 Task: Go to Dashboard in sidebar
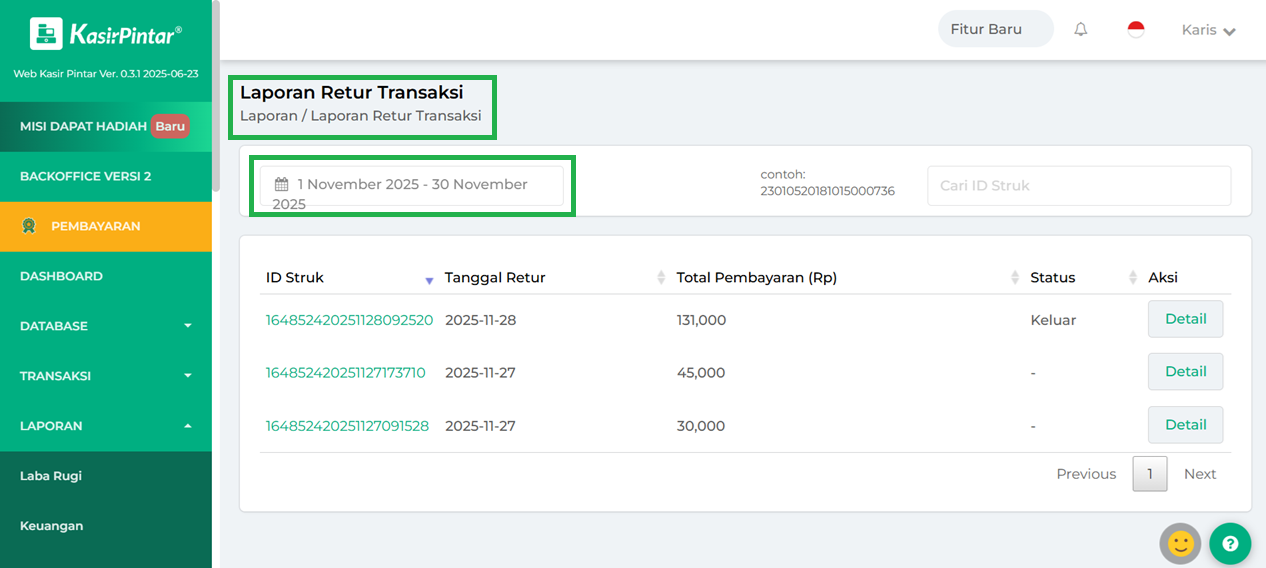61,276
